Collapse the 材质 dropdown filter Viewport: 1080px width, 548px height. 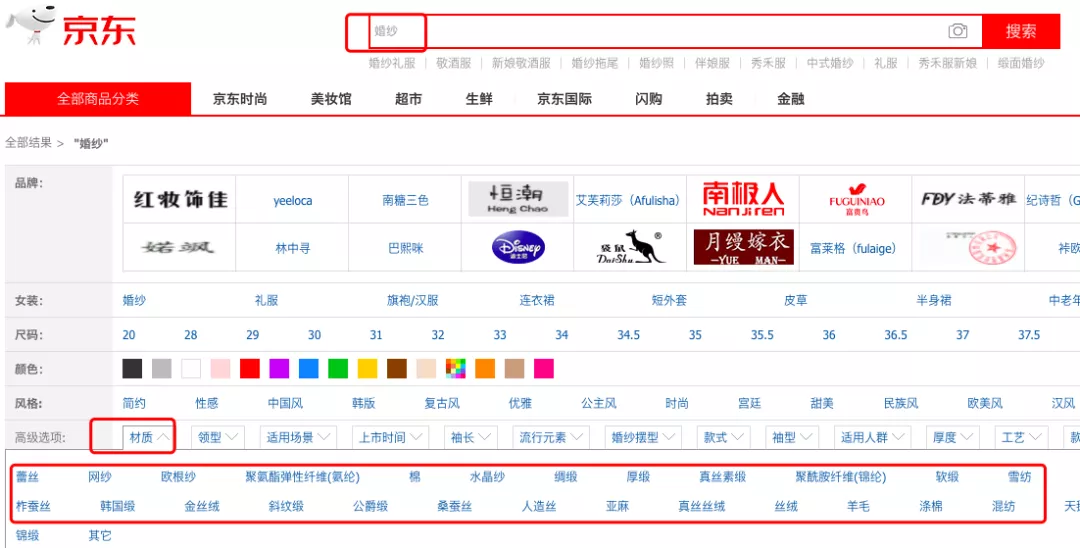150,437
